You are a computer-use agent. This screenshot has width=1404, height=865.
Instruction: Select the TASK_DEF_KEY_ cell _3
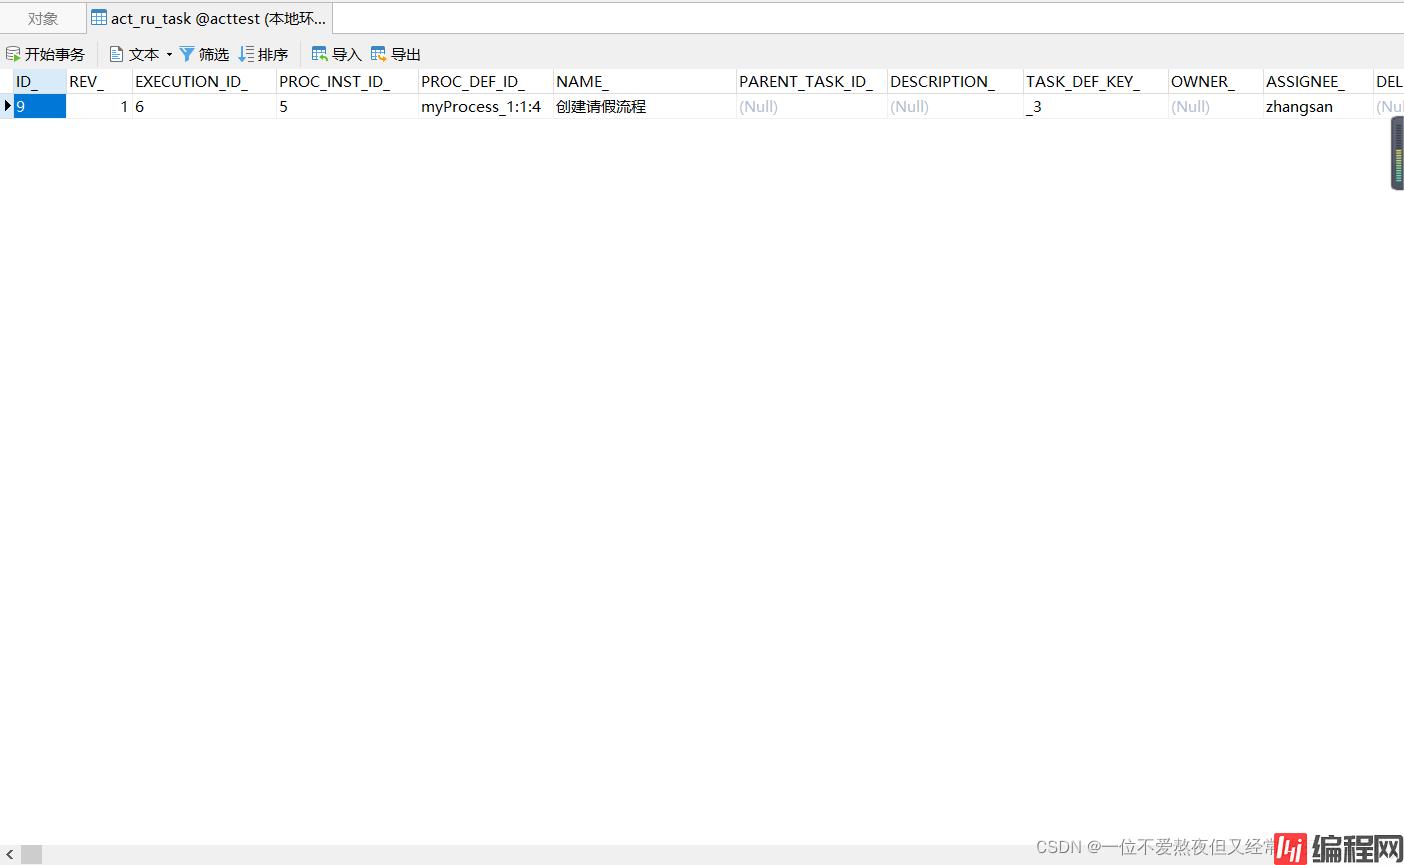(x=1096, y=106)
